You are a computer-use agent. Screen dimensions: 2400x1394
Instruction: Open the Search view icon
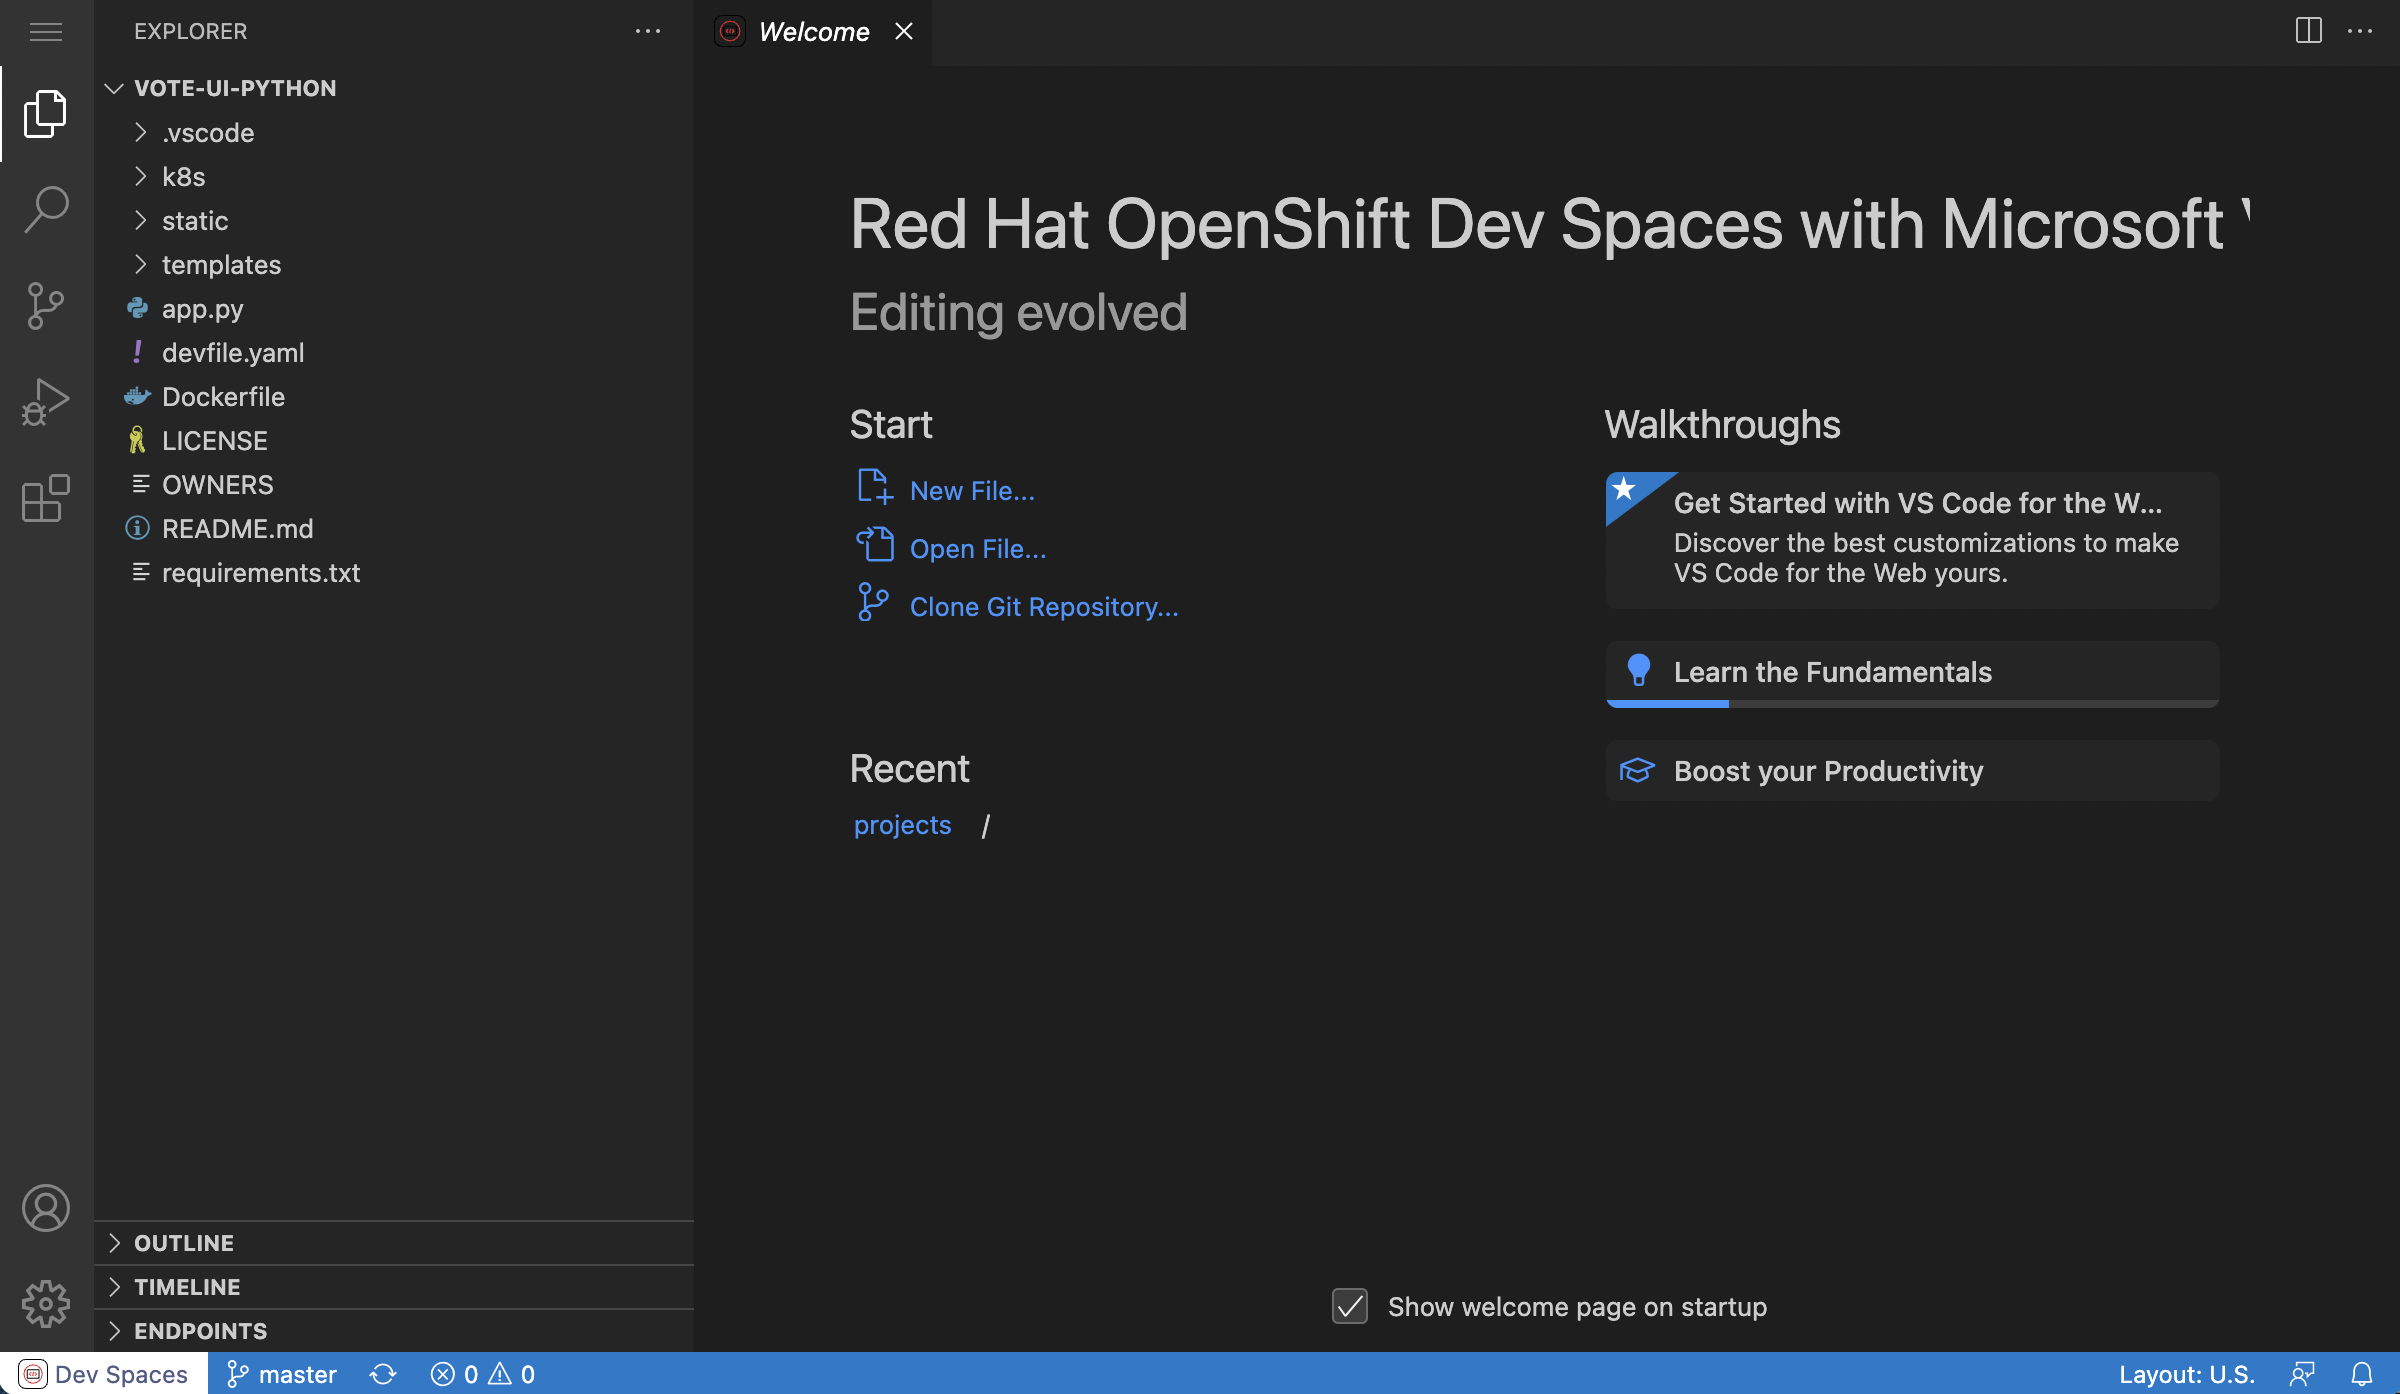(x=46, y=209)
